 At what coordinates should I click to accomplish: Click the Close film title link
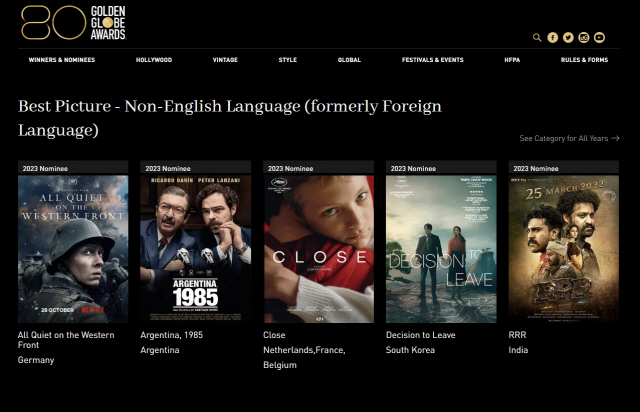(x=274, y=335)
